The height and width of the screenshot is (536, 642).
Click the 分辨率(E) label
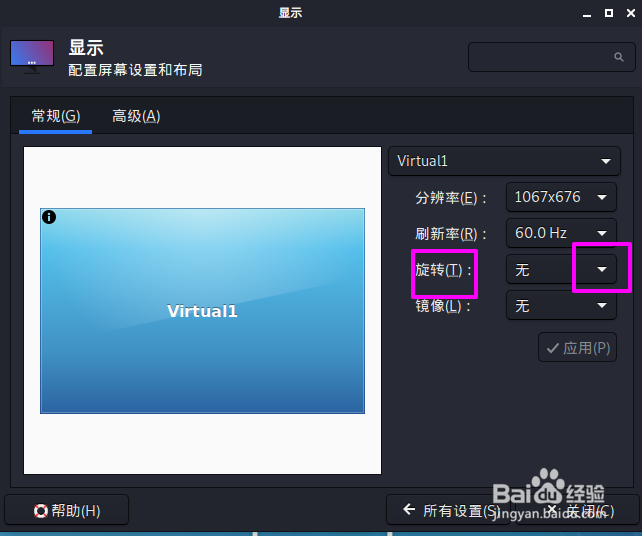coord(451,198)
